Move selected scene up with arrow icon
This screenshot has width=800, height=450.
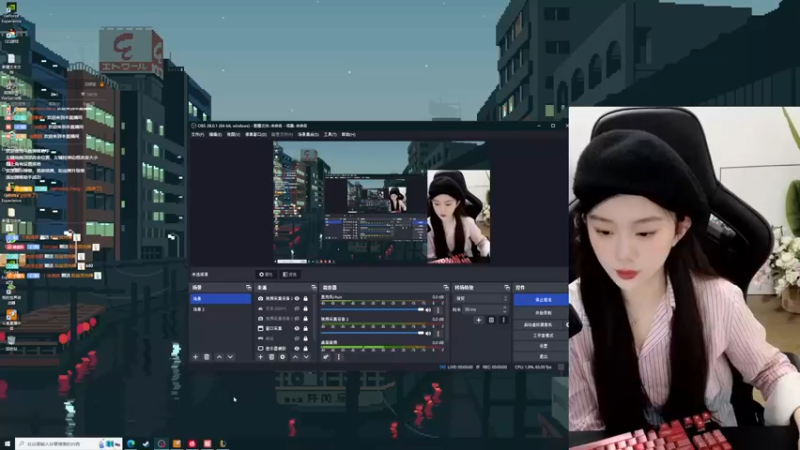click(x=219, y=357)
